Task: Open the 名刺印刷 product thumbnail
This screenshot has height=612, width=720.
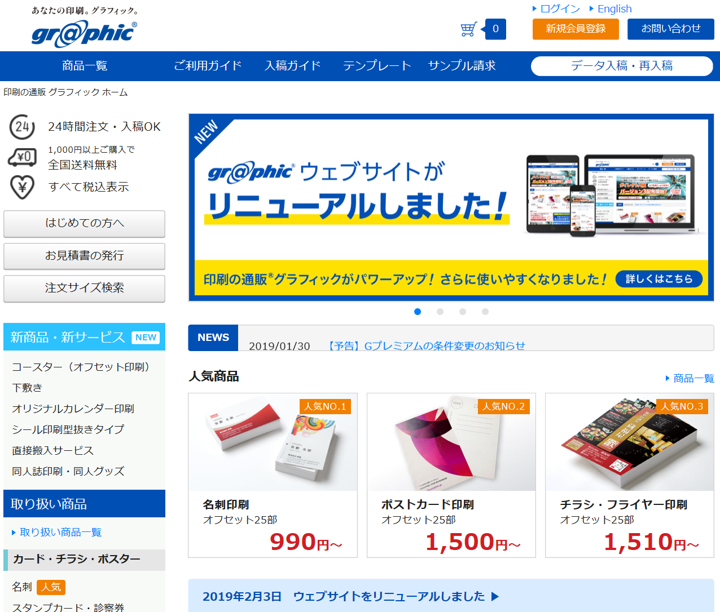Action: (273, 442)
